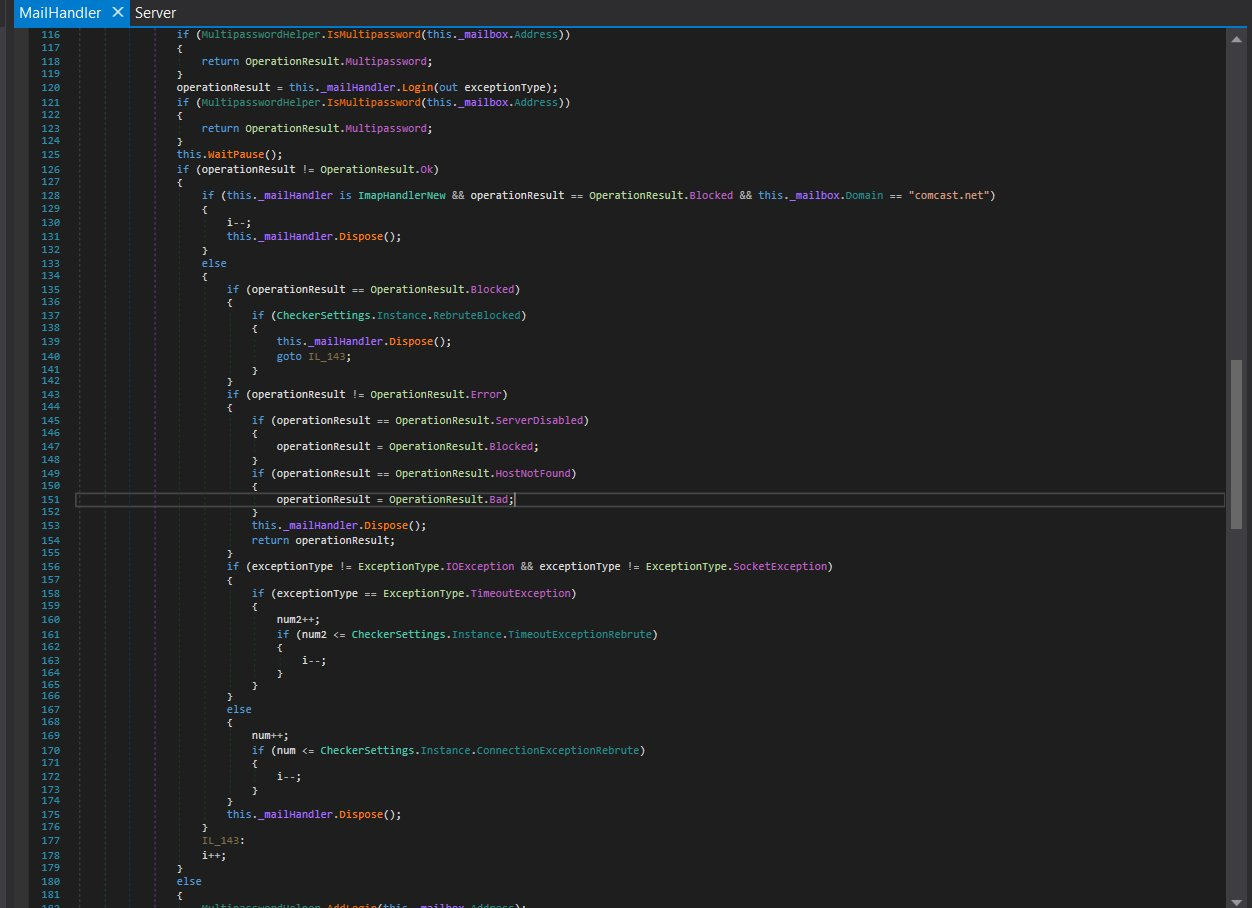Screen dimensions: 1252x908
Task: Click num2++ on line 160
Action: coord(298,619)
